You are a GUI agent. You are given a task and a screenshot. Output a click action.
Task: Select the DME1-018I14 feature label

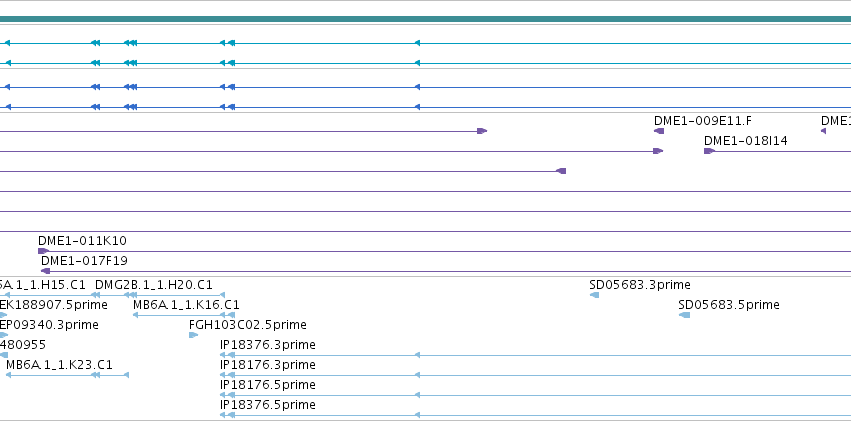(x=746, y=141)
